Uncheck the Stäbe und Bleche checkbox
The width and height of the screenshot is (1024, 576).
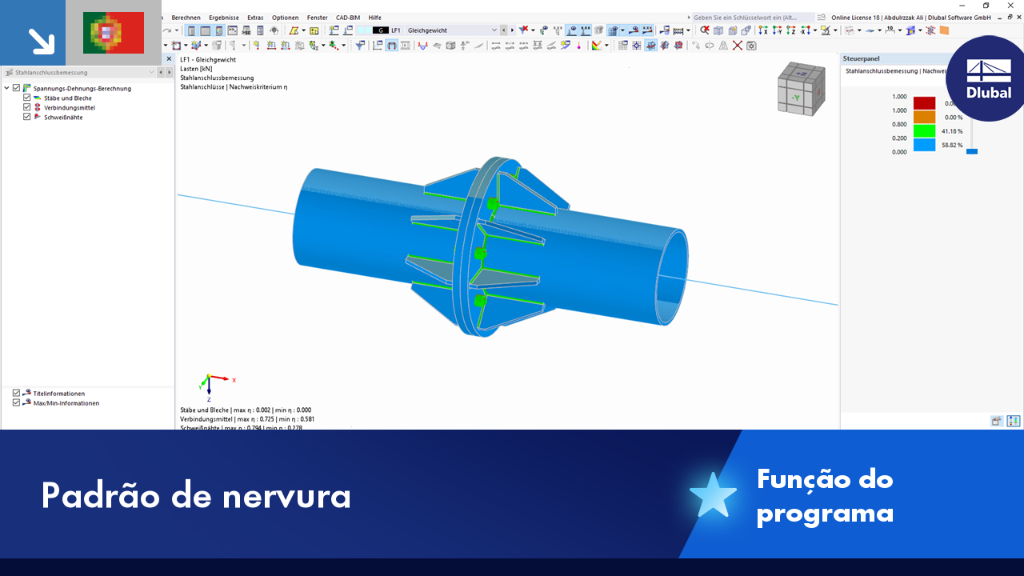(27, 97)
